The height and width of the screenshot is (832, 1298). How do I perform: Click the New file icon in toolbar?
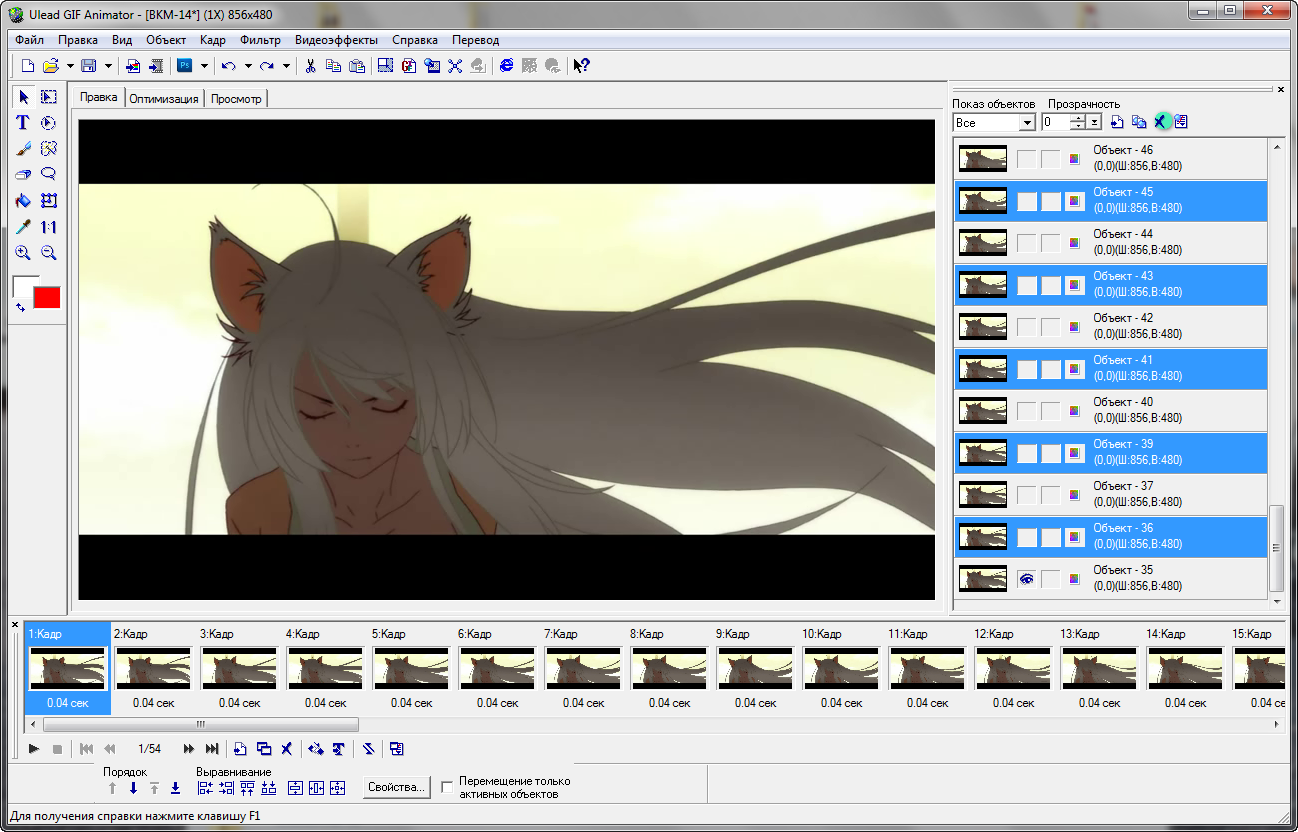tap(28, 66)
